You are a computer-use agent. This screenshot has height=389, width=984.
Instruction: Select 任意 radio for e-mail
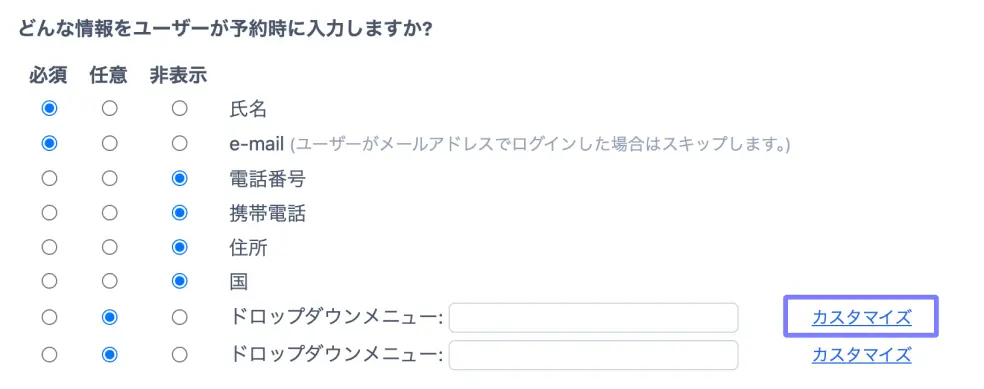coord(110,144)
